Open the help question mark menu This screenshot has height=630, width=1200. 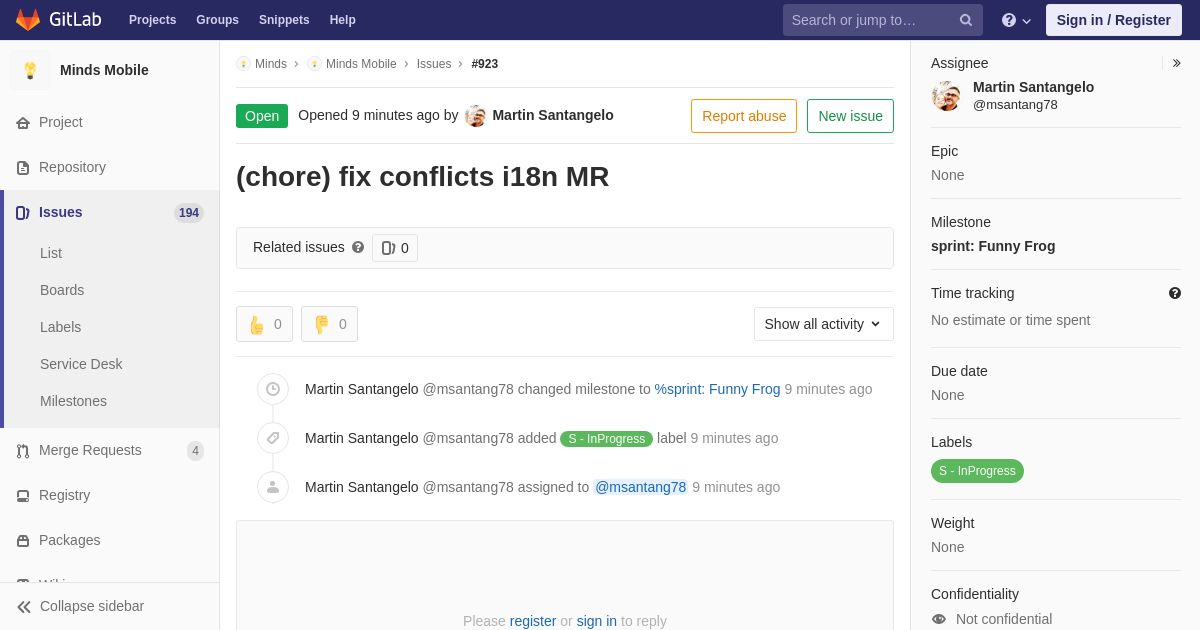pyautogui.click(x=1016, y=20)
